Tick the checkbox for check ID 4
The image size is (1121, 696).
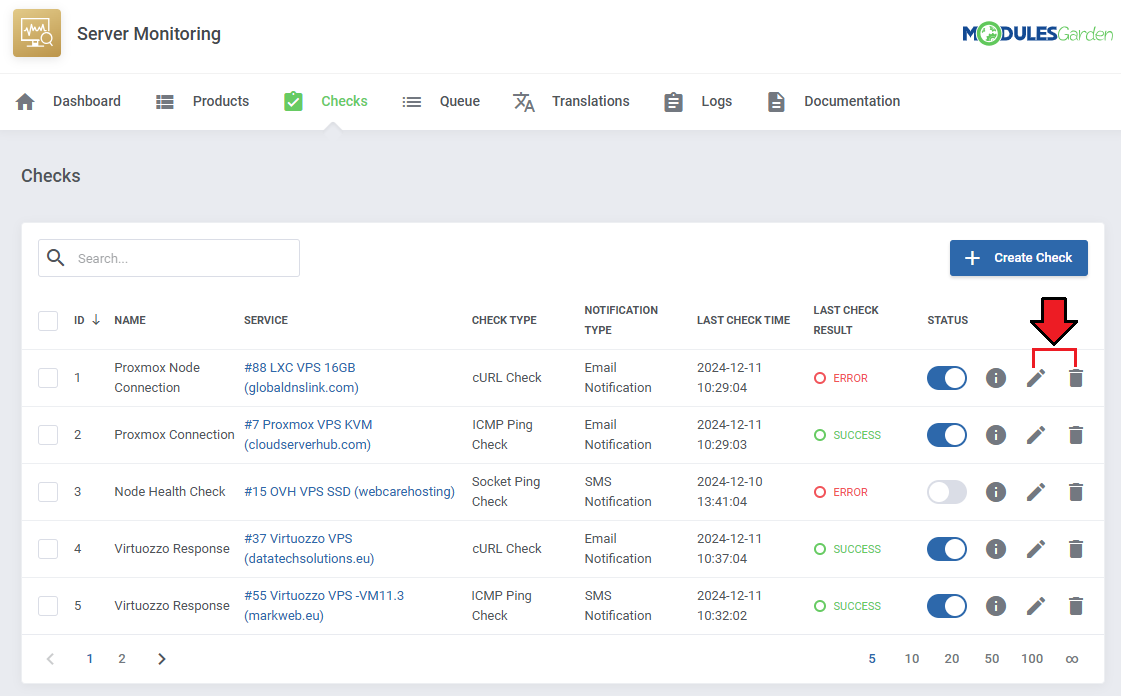pyautogui.click(x=48, y=549)
